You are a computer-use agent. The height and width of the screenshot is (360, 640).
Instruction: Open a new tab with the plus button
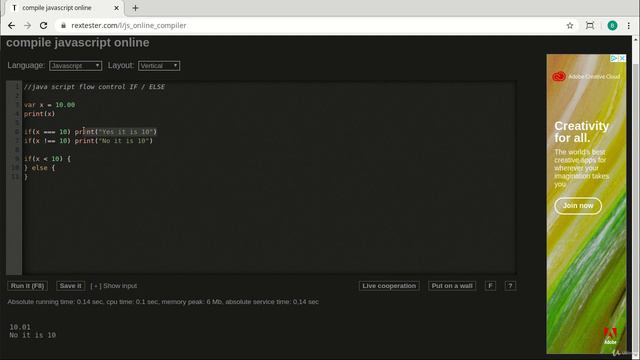coord(135,8)
